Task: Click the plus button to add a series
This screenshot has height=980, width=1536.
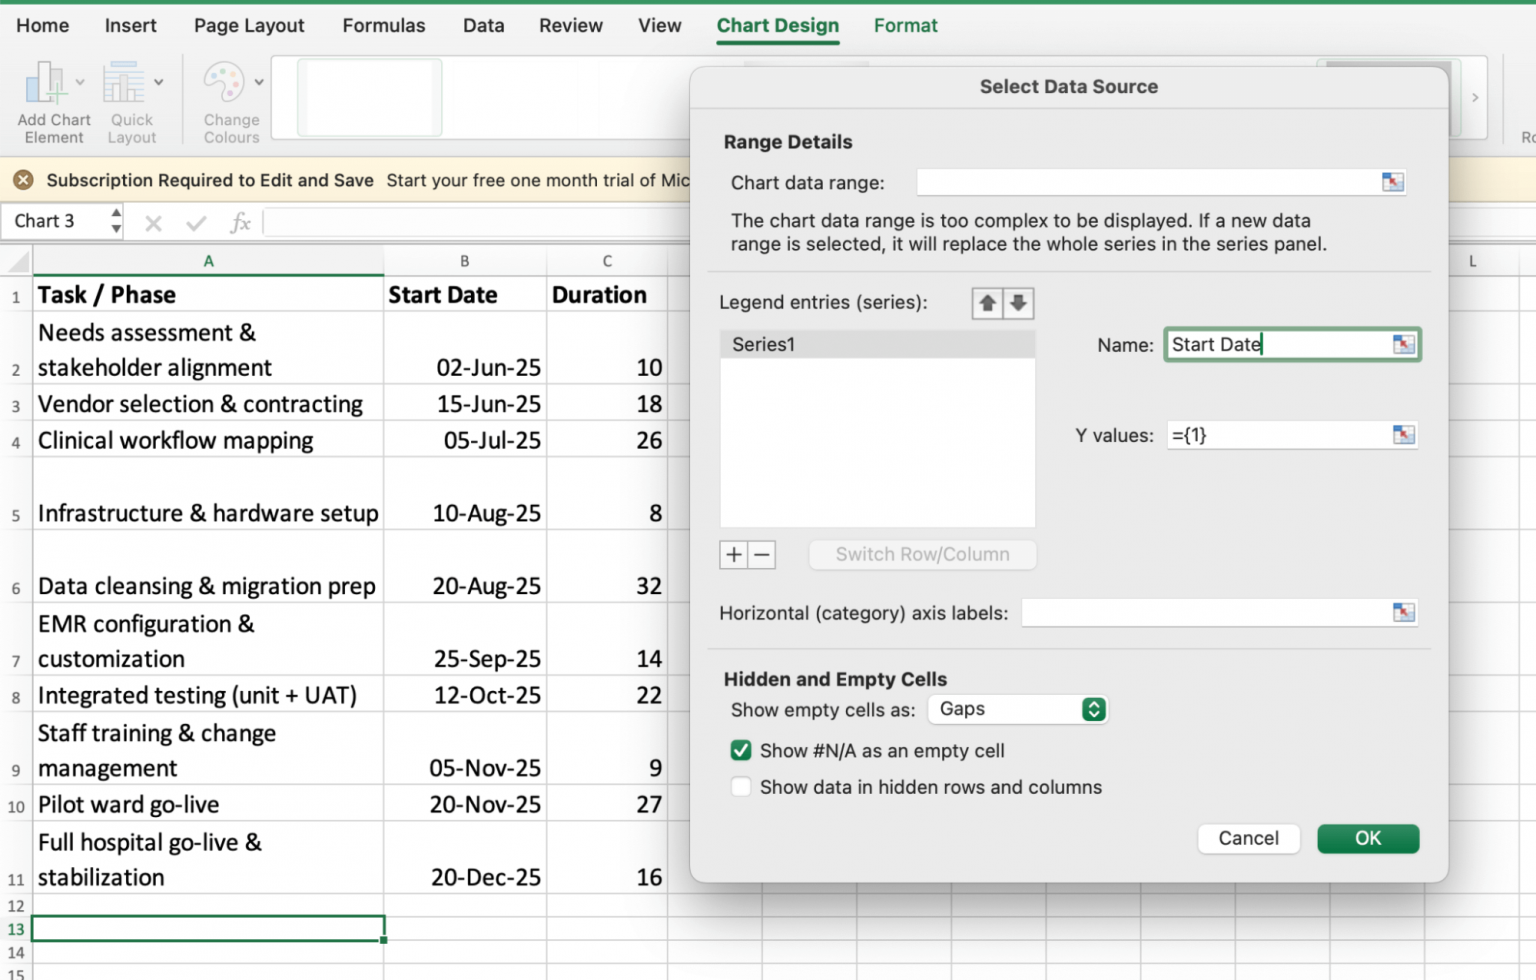Action: (x=733, y=554)
